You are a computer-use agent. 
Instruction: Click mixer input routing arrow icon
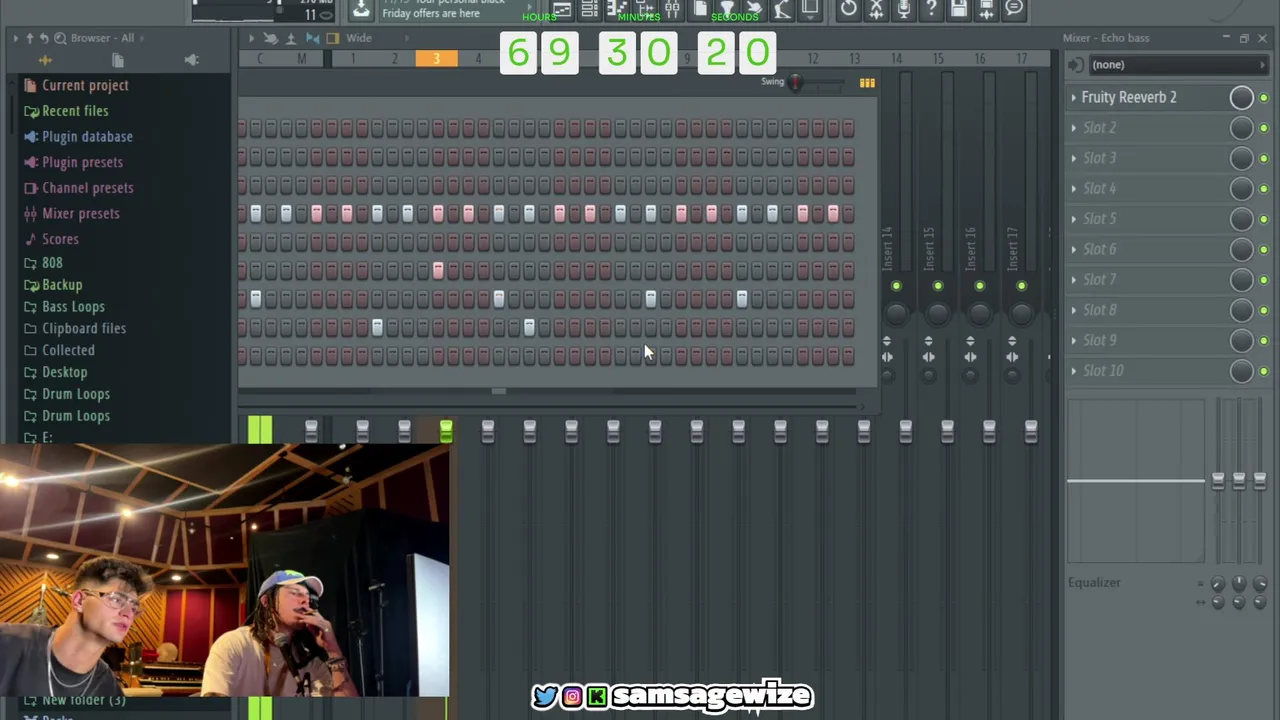(1075, 65)
